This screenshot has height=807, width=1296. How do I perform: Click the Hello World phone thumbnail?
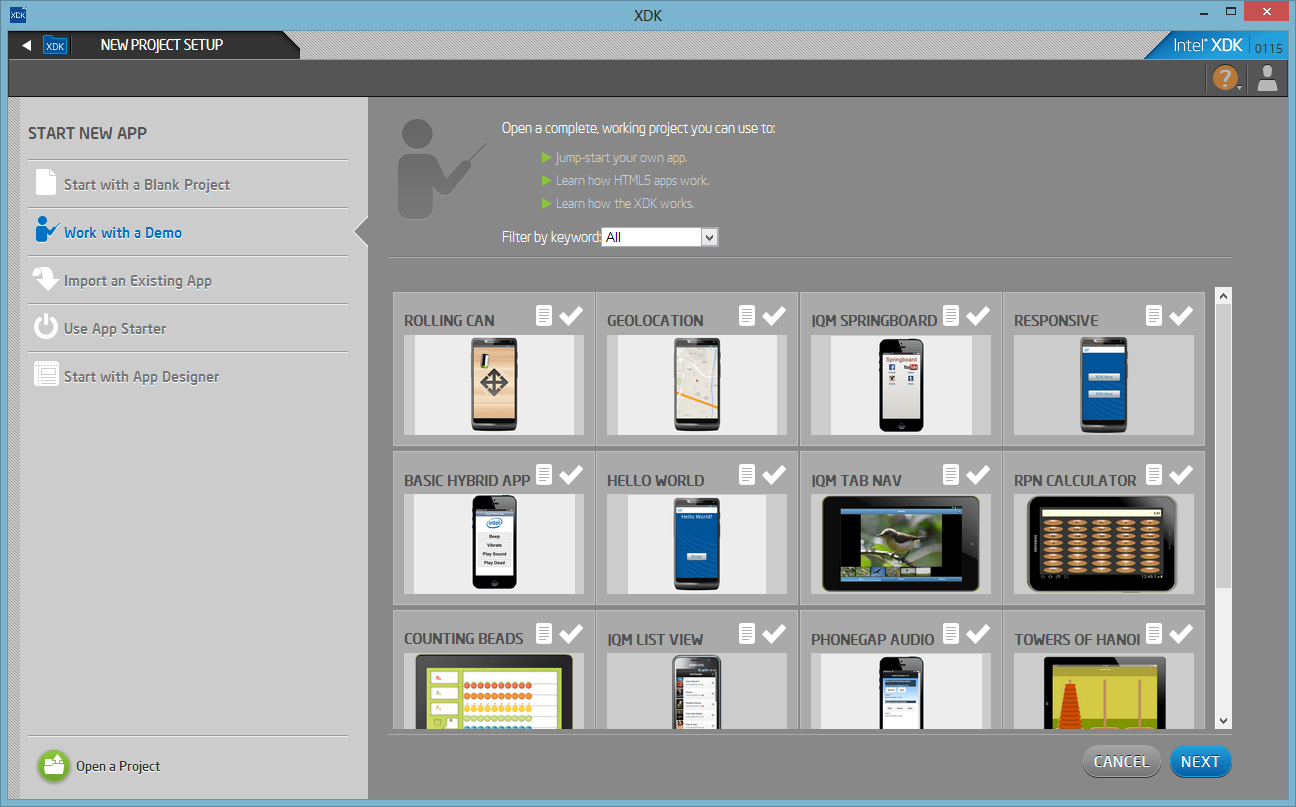coord(697,543)
